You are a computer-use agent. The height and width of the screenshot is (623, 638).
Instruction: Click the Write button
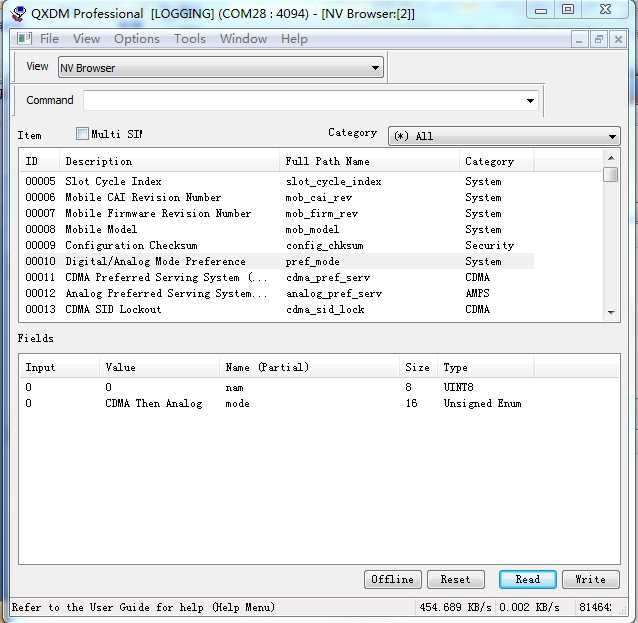(591, 579)
